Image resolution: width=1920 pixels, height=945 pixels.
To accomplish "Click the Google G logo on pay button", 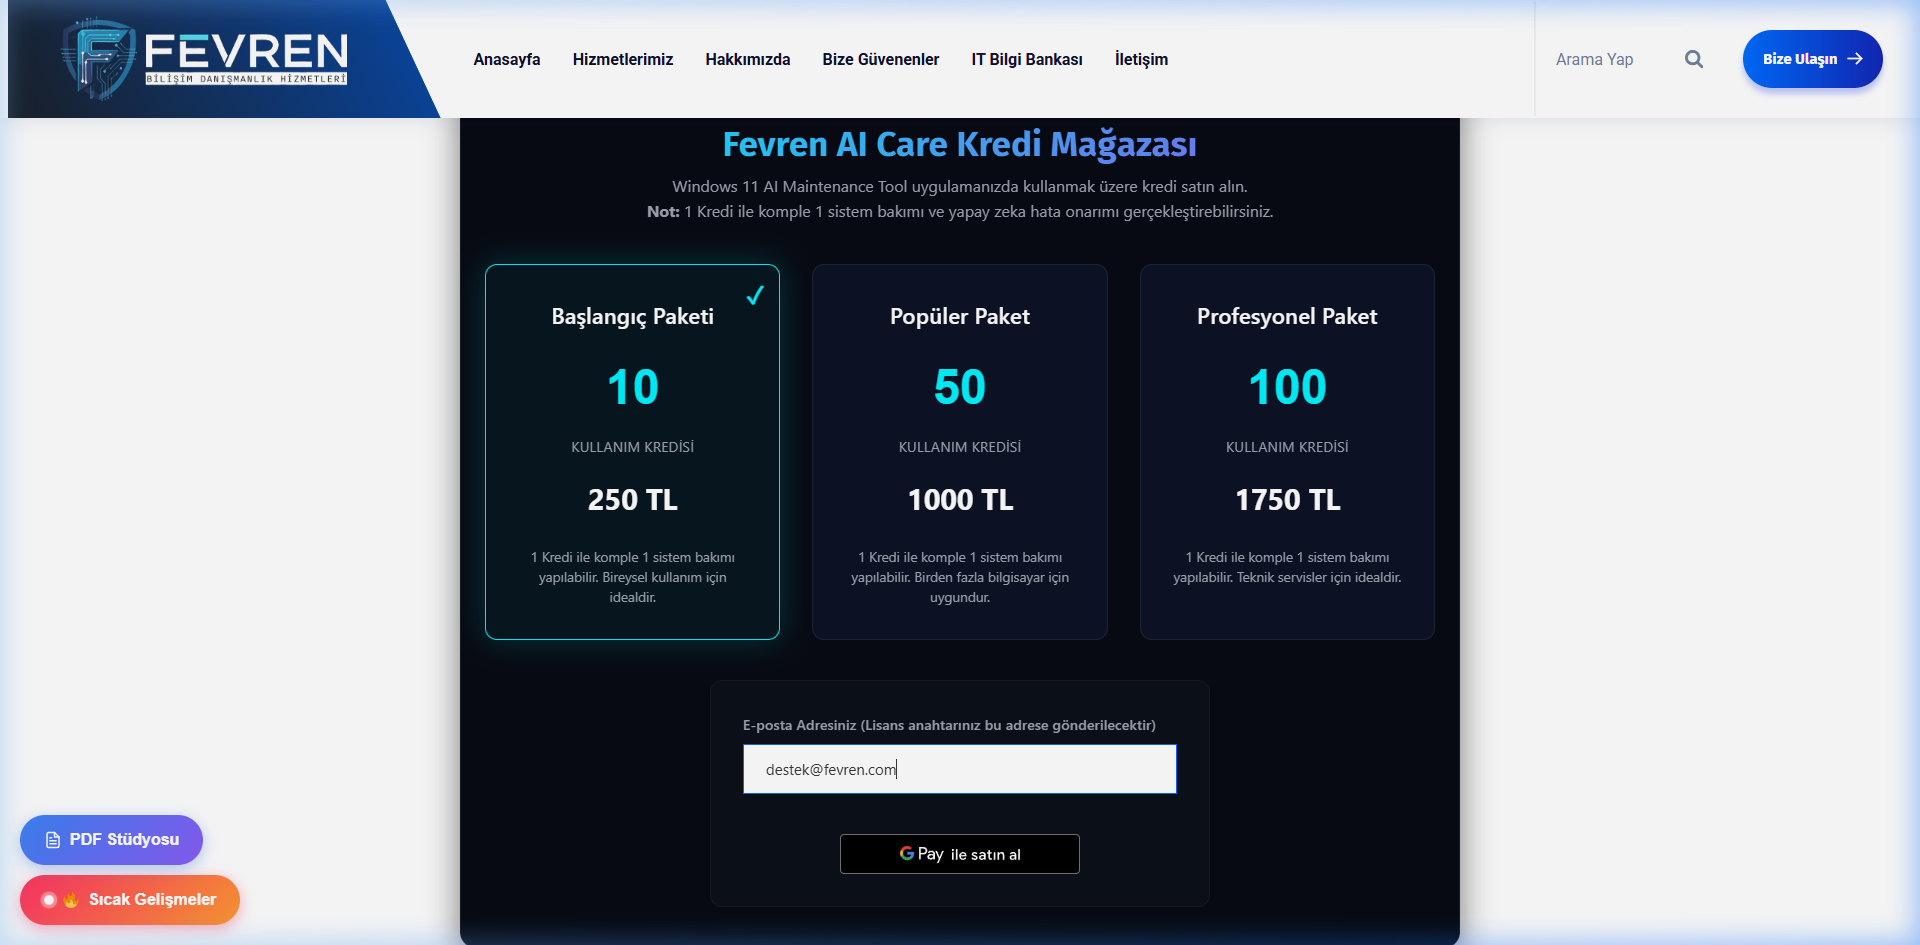I will pyautogui.click(x=907, y=853).
